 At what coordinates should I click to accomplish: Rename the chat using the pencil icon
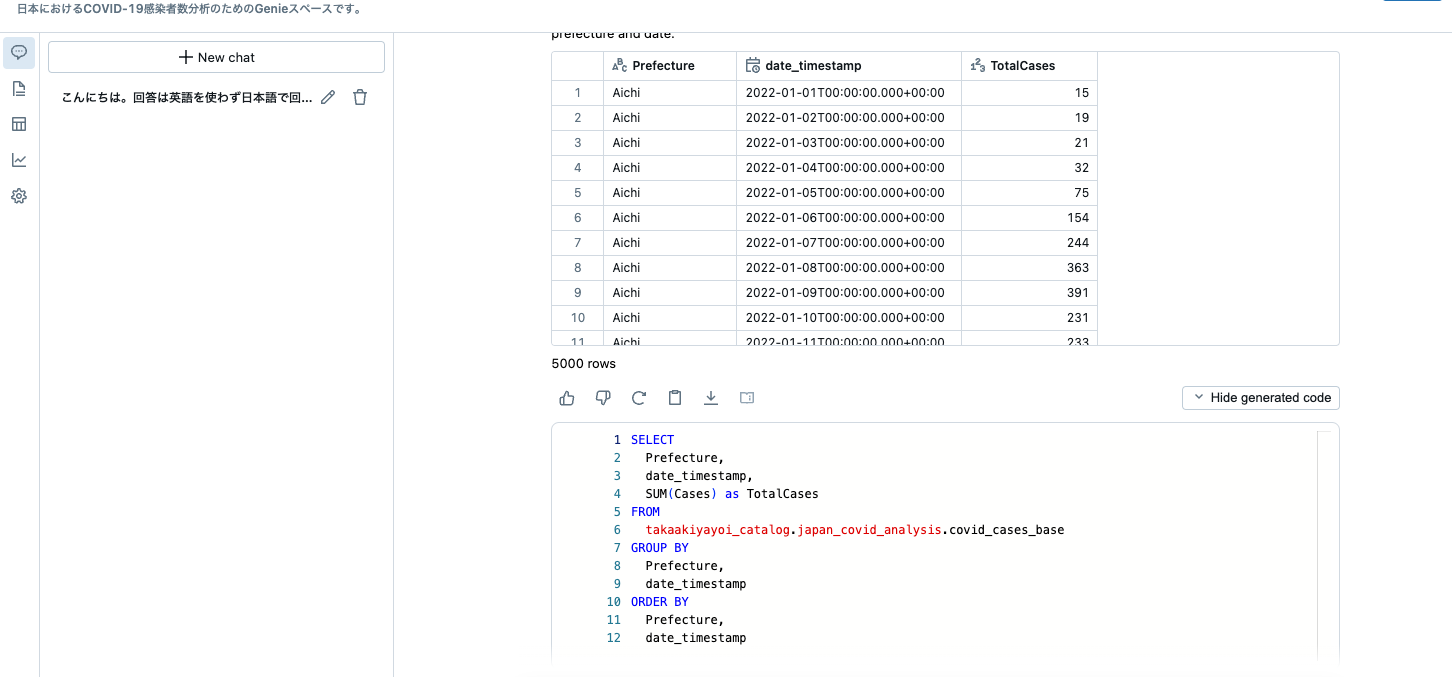(x=328, y=96)
